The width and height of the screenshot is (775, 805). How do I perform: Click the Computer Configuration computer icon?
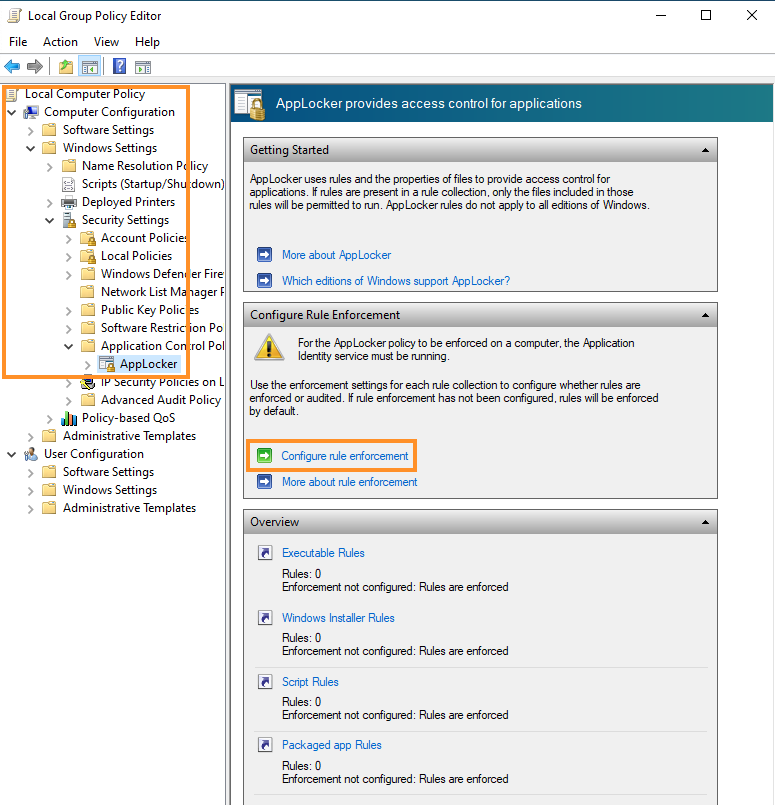click(x=31, y=112)
